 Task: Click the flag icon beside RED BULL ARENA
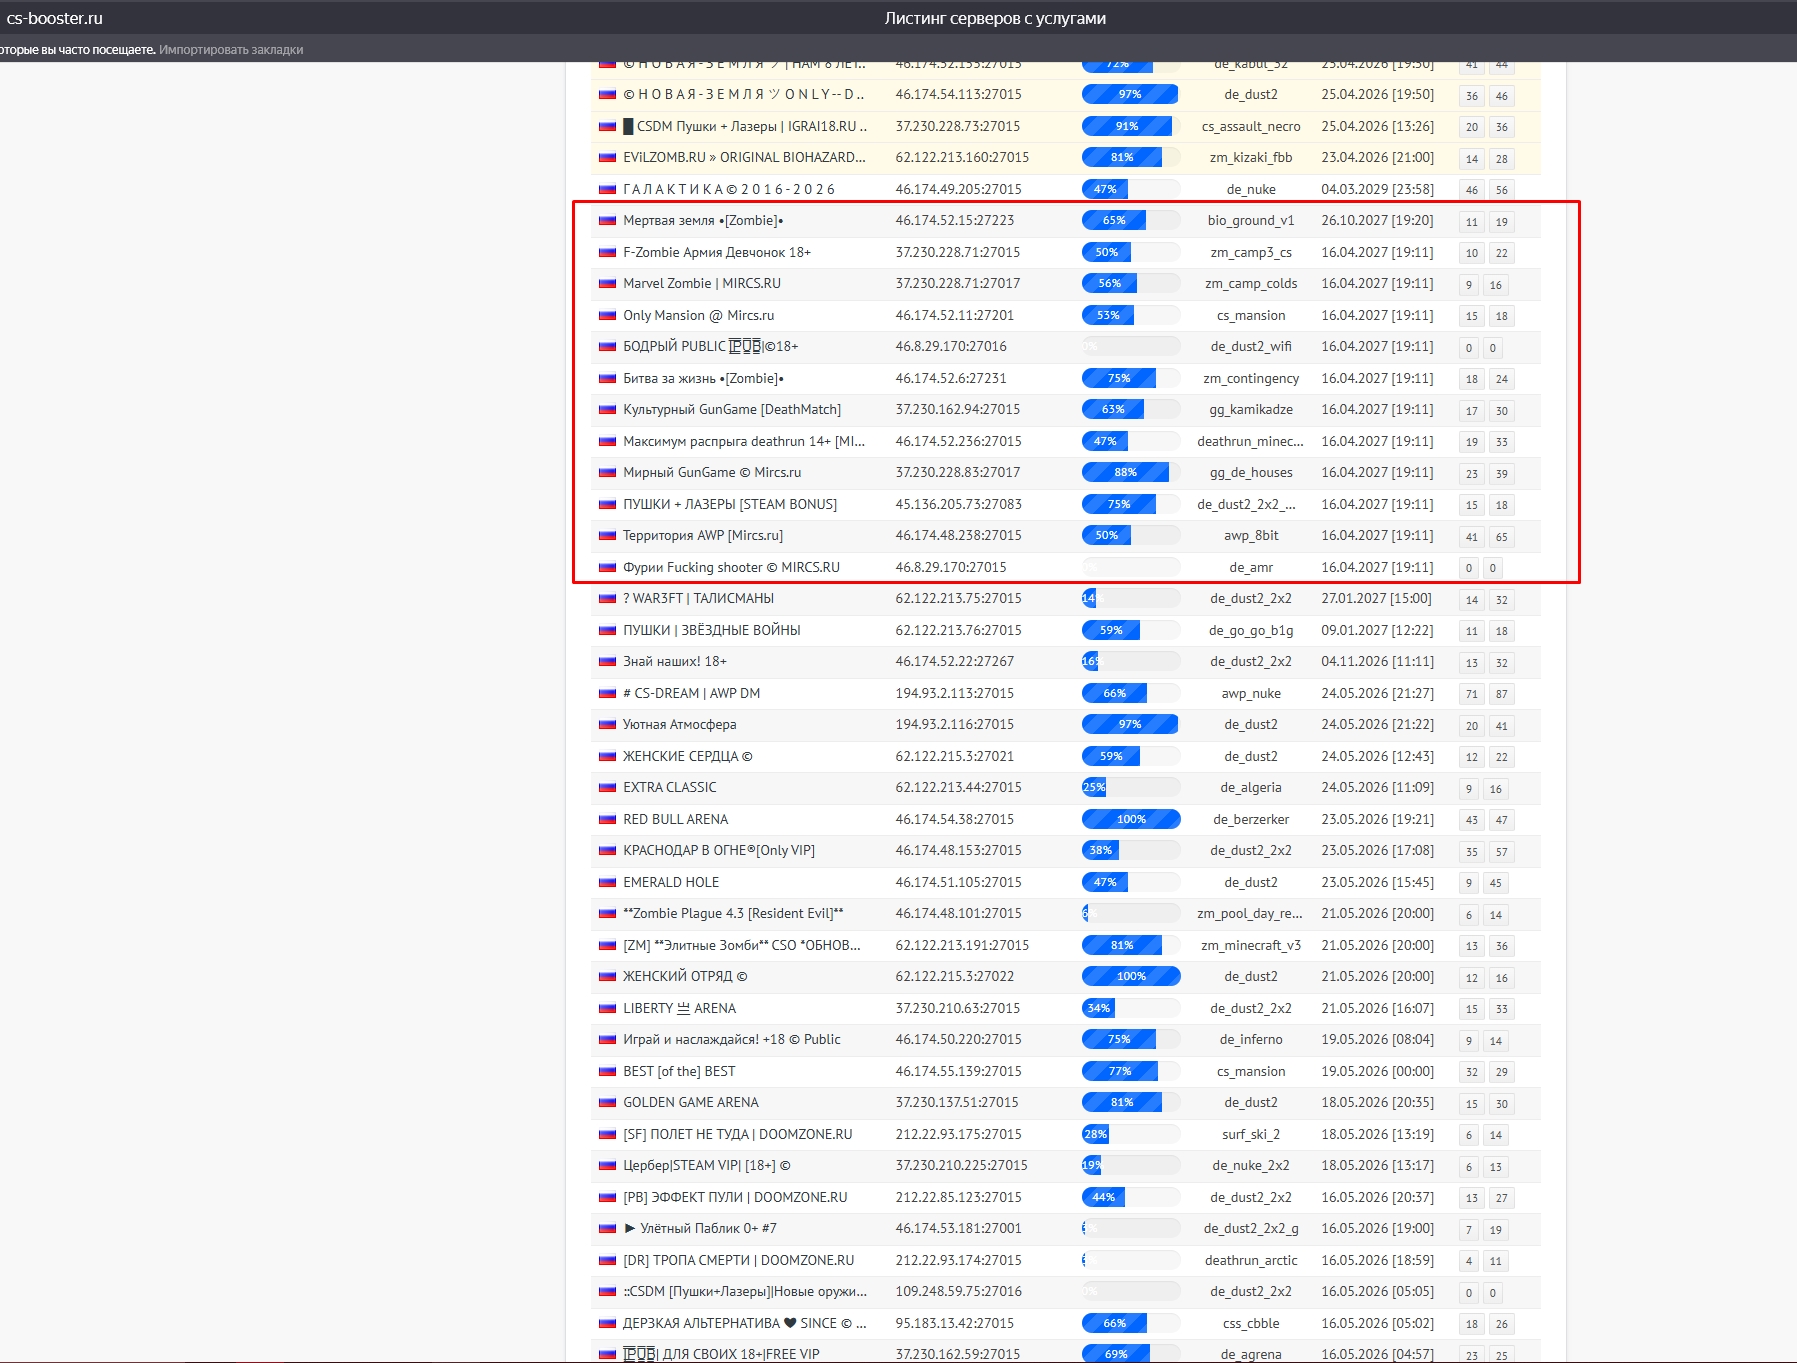[x=607, y=819]
